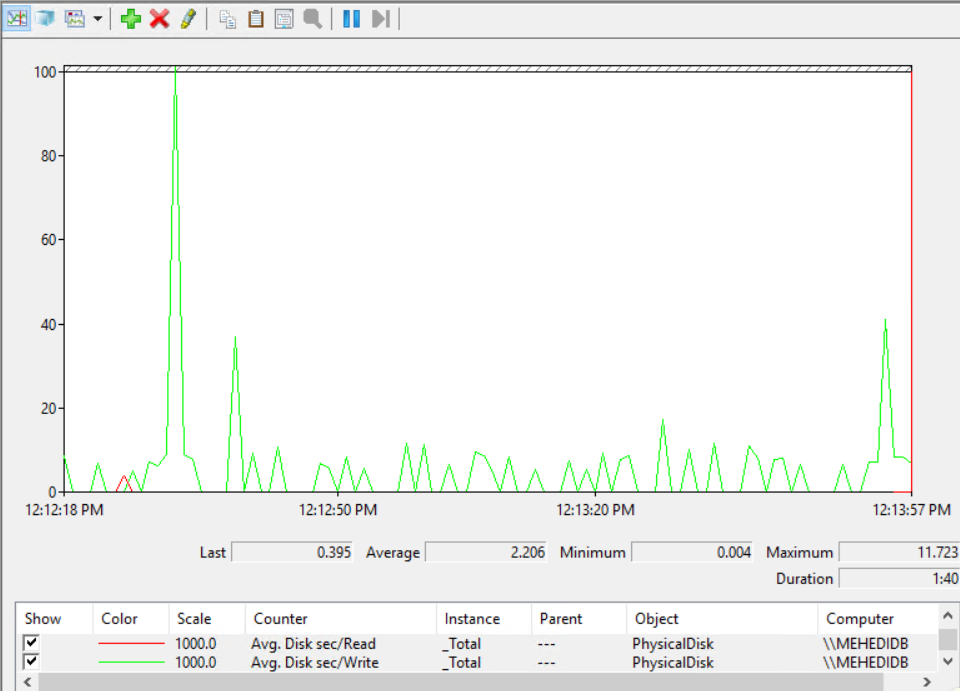
Task: Select the green Avg. Disk sec/Write color line
Action: click(x=131, y=662)
